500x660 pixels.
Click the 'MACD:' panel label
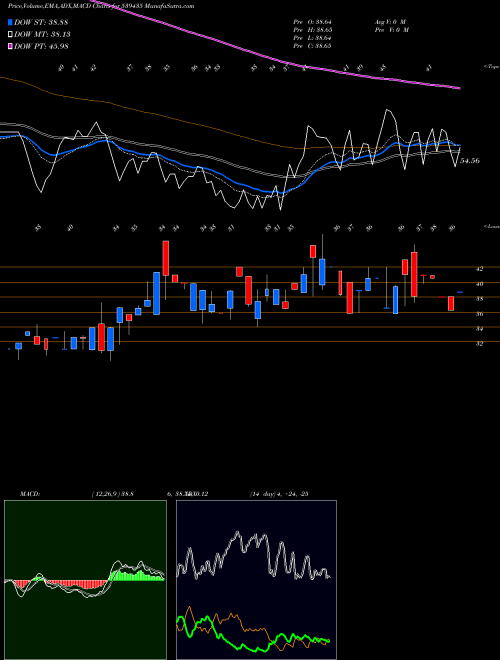(30, 494)
